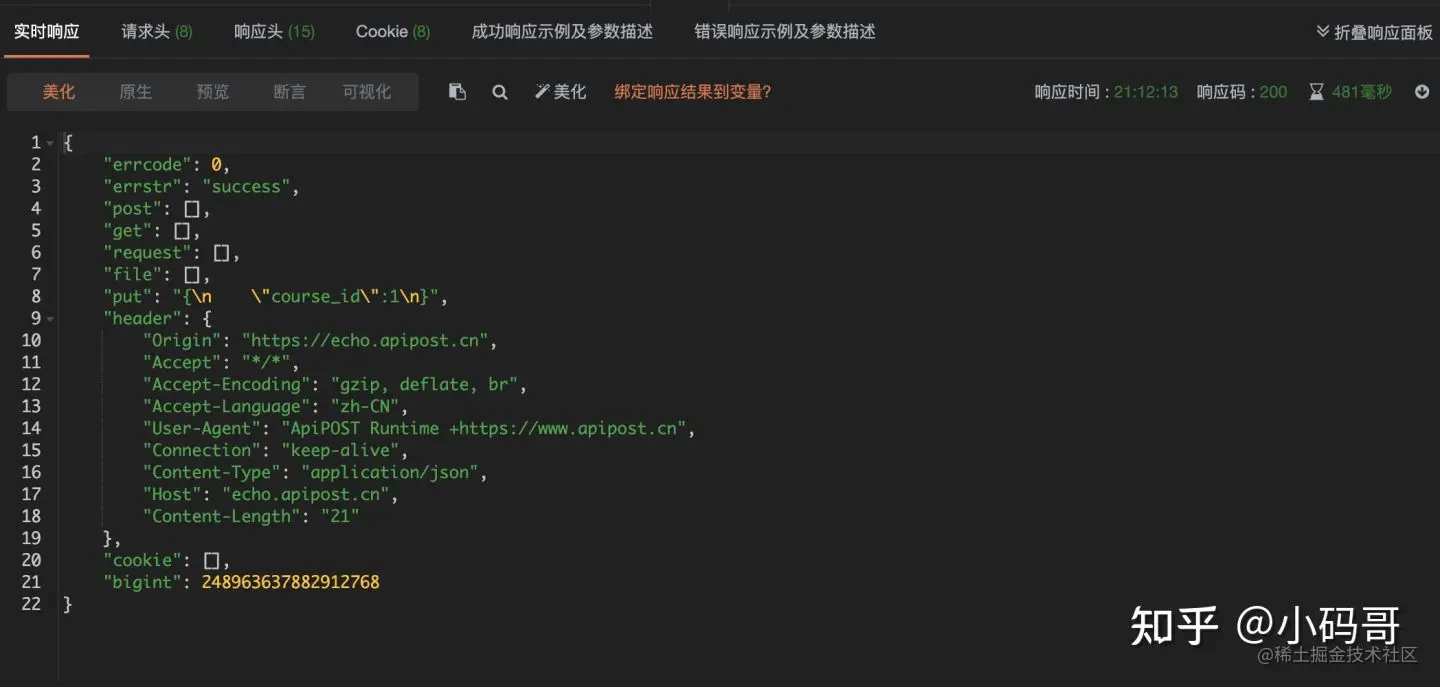
Task: Click line number 14 in the gutter
Action: tap(31, 429)
